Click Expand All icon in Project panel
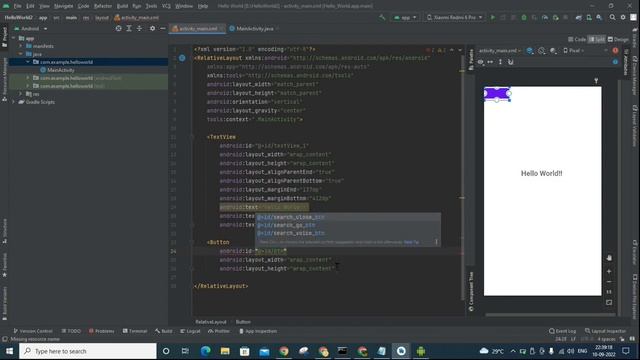Viewport: 640px width, 360px height. click(129, 29)
